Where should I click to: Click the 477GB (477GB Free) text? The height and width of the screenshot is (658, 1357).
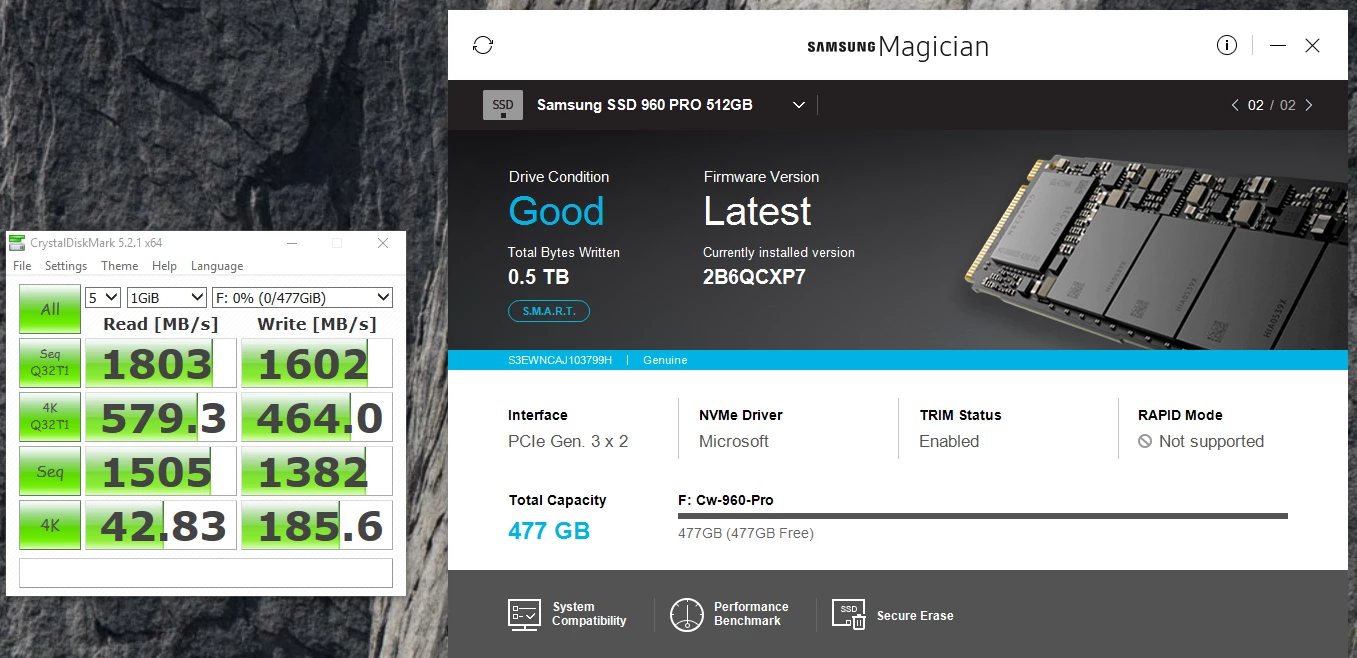coord(746,533)
